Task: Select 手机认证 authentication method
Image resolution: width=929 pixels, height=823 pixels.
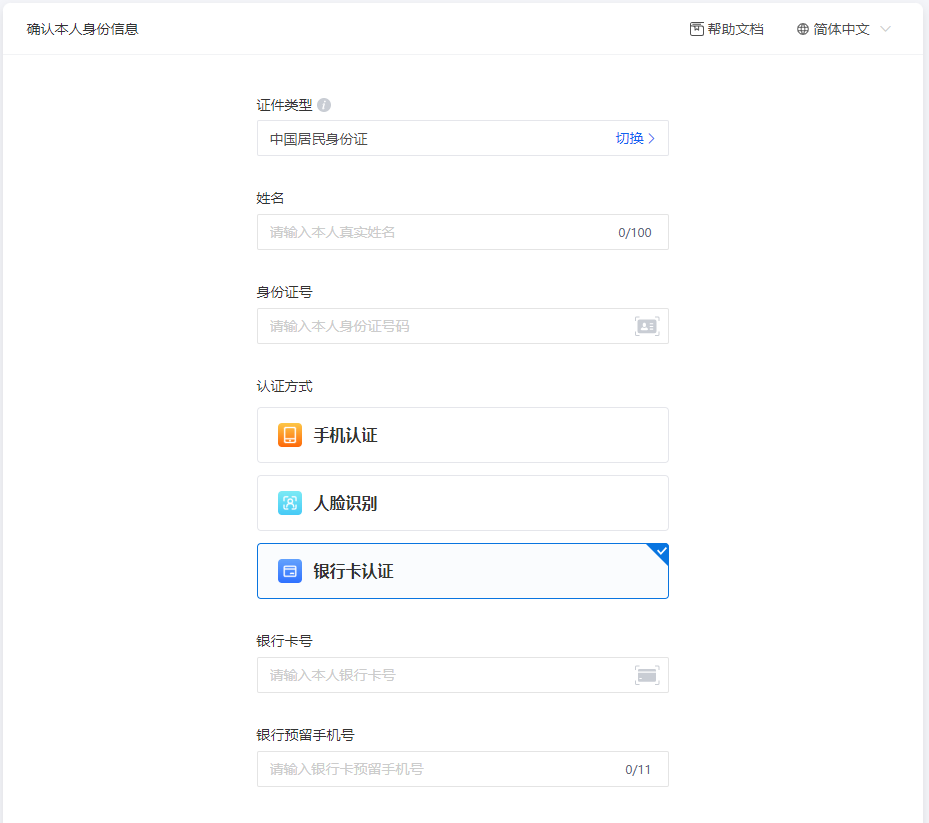Action: pyautogui.click(x=462, y=435)
